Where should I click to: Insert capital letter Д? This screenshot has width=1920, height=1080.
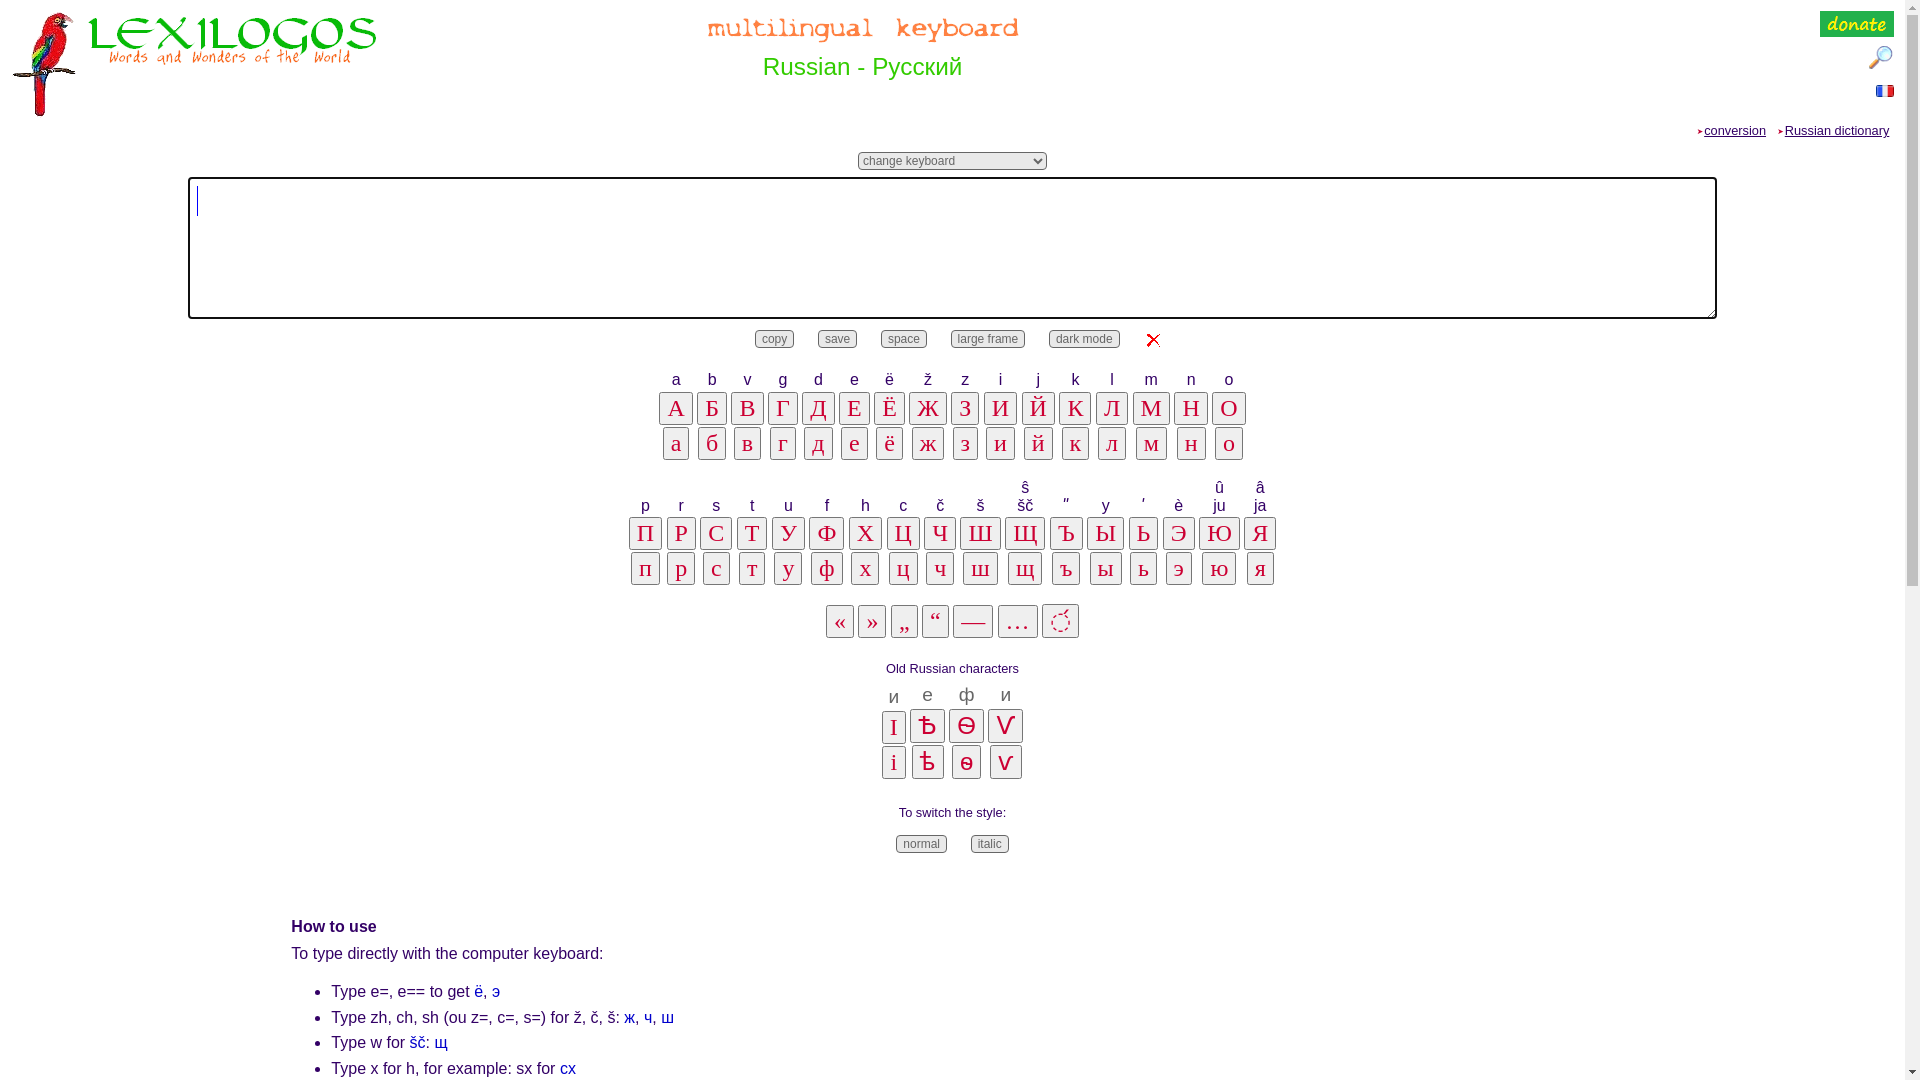pyautogui.click(x=818, y=408)
